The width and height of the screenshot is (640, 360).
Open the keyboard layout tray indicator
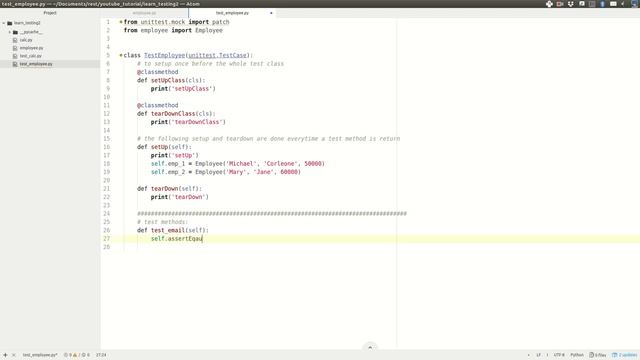[x=613, y=4]
